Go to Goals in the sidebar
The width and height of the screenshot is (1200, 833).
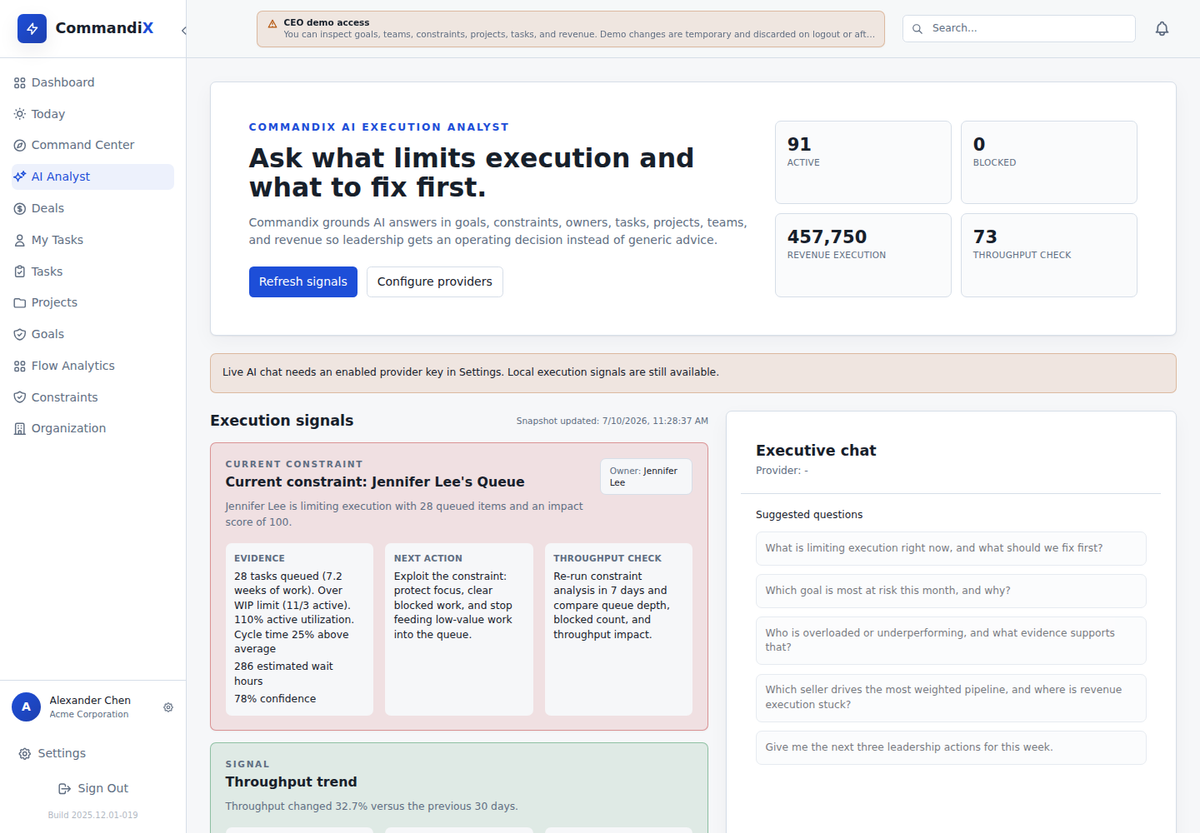(x=92, y=334)
